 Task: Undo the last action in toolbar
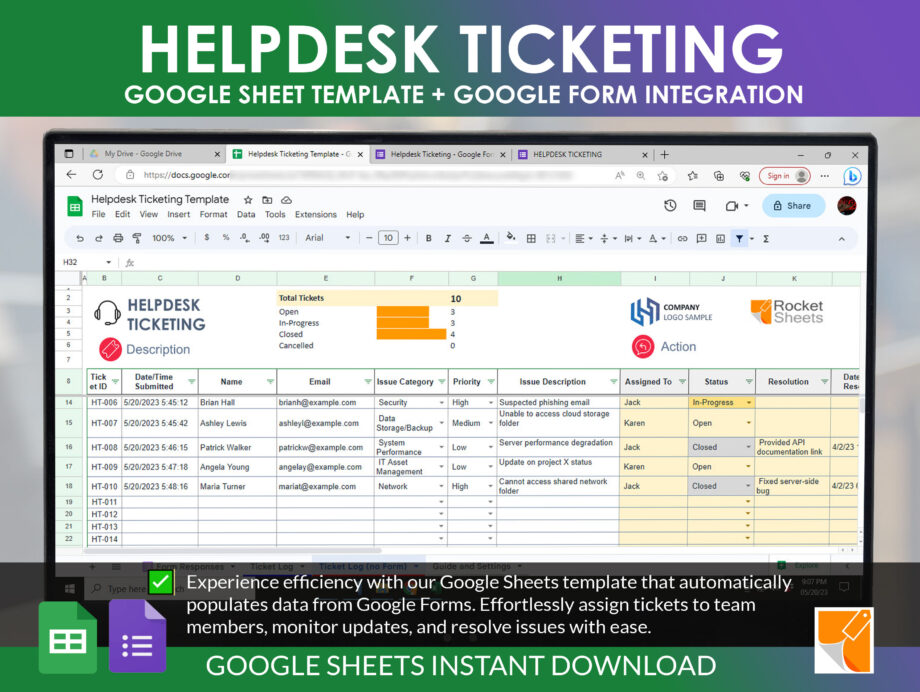pos(80,238)
